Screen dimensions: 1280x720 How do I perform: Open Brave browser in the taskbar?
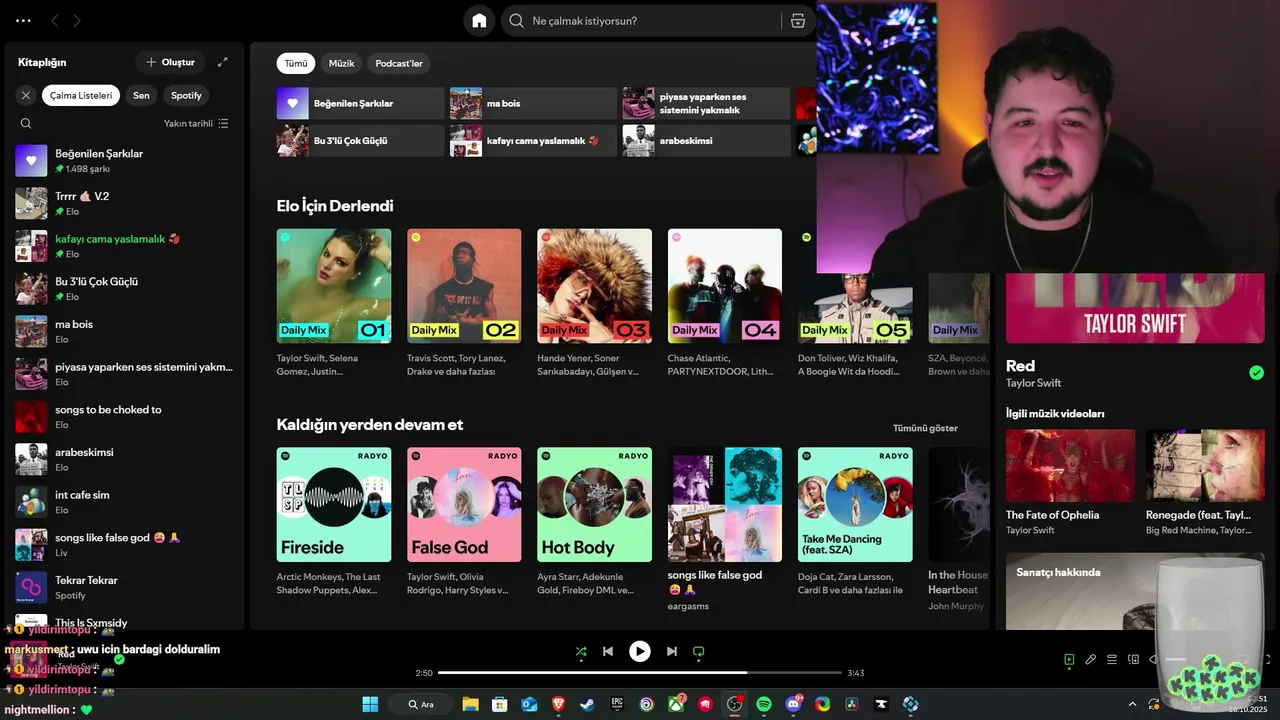558,704
